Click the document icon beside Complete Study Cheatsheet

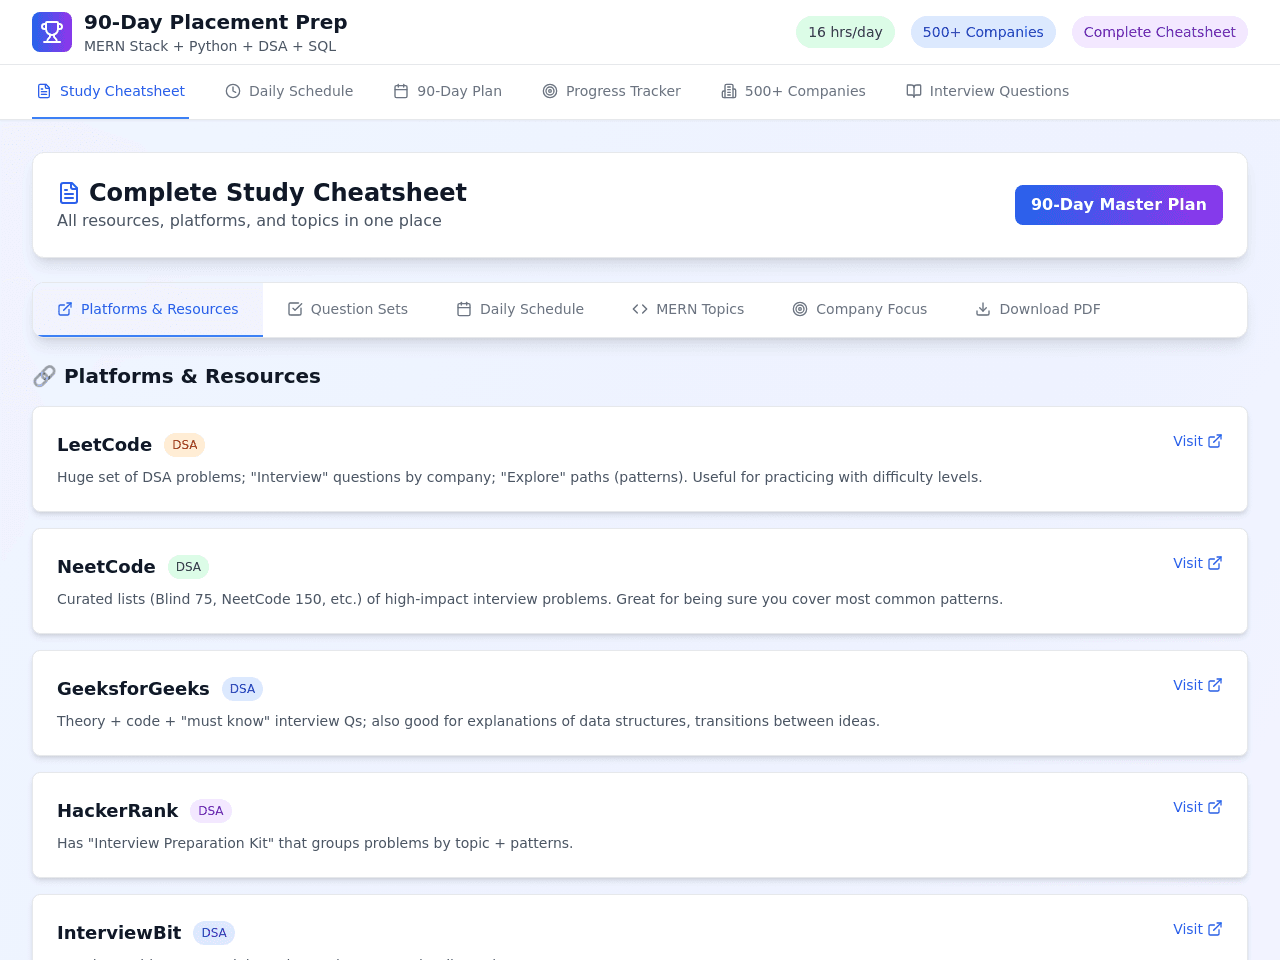click(x=69, y=193)
